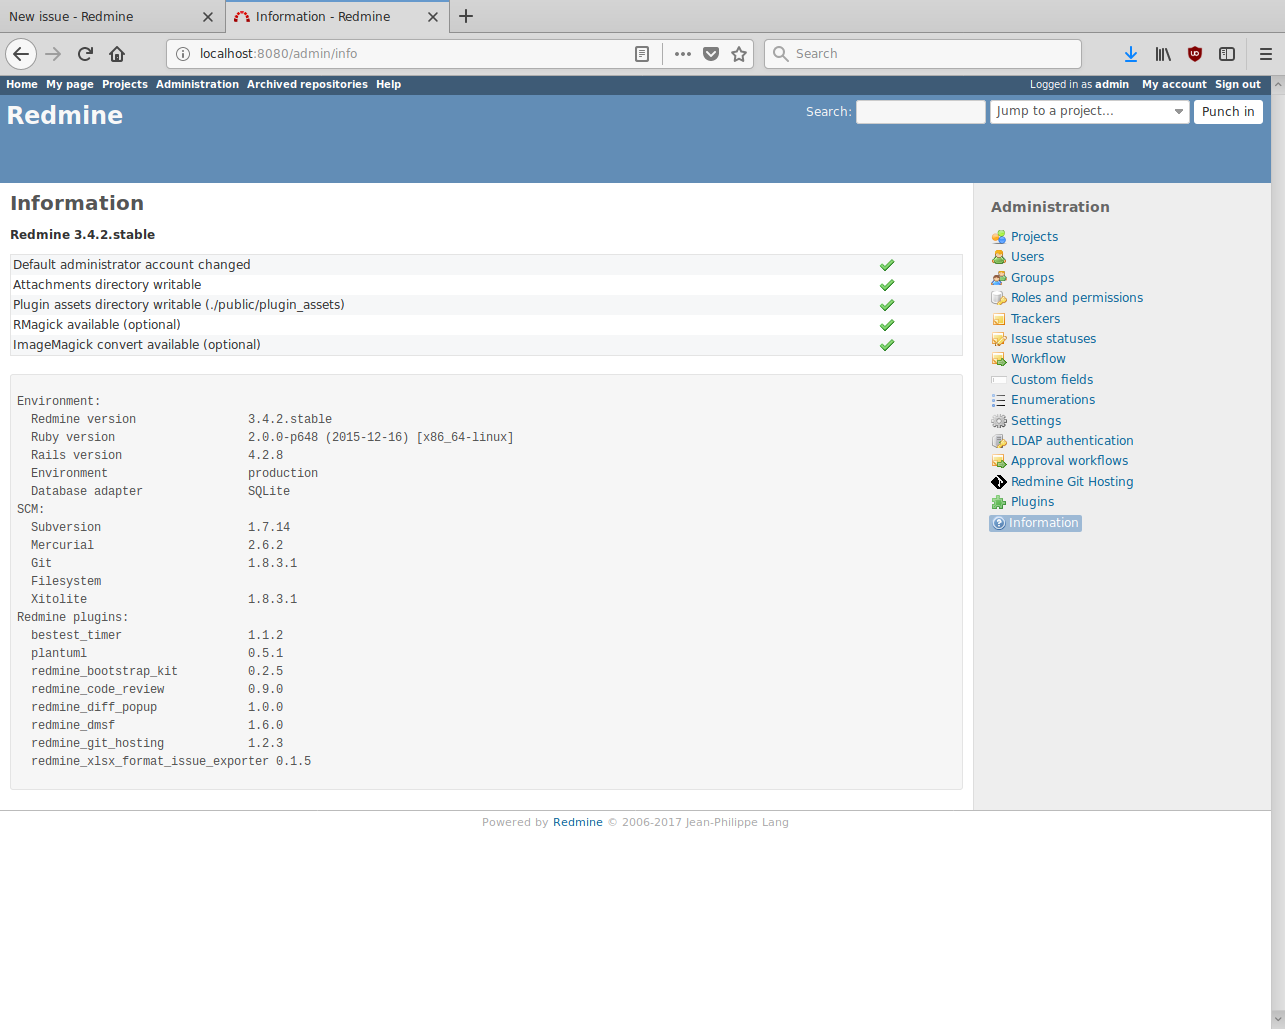Open the Approval workflows link
1285x1029 pixels.
pos(1069,461)
